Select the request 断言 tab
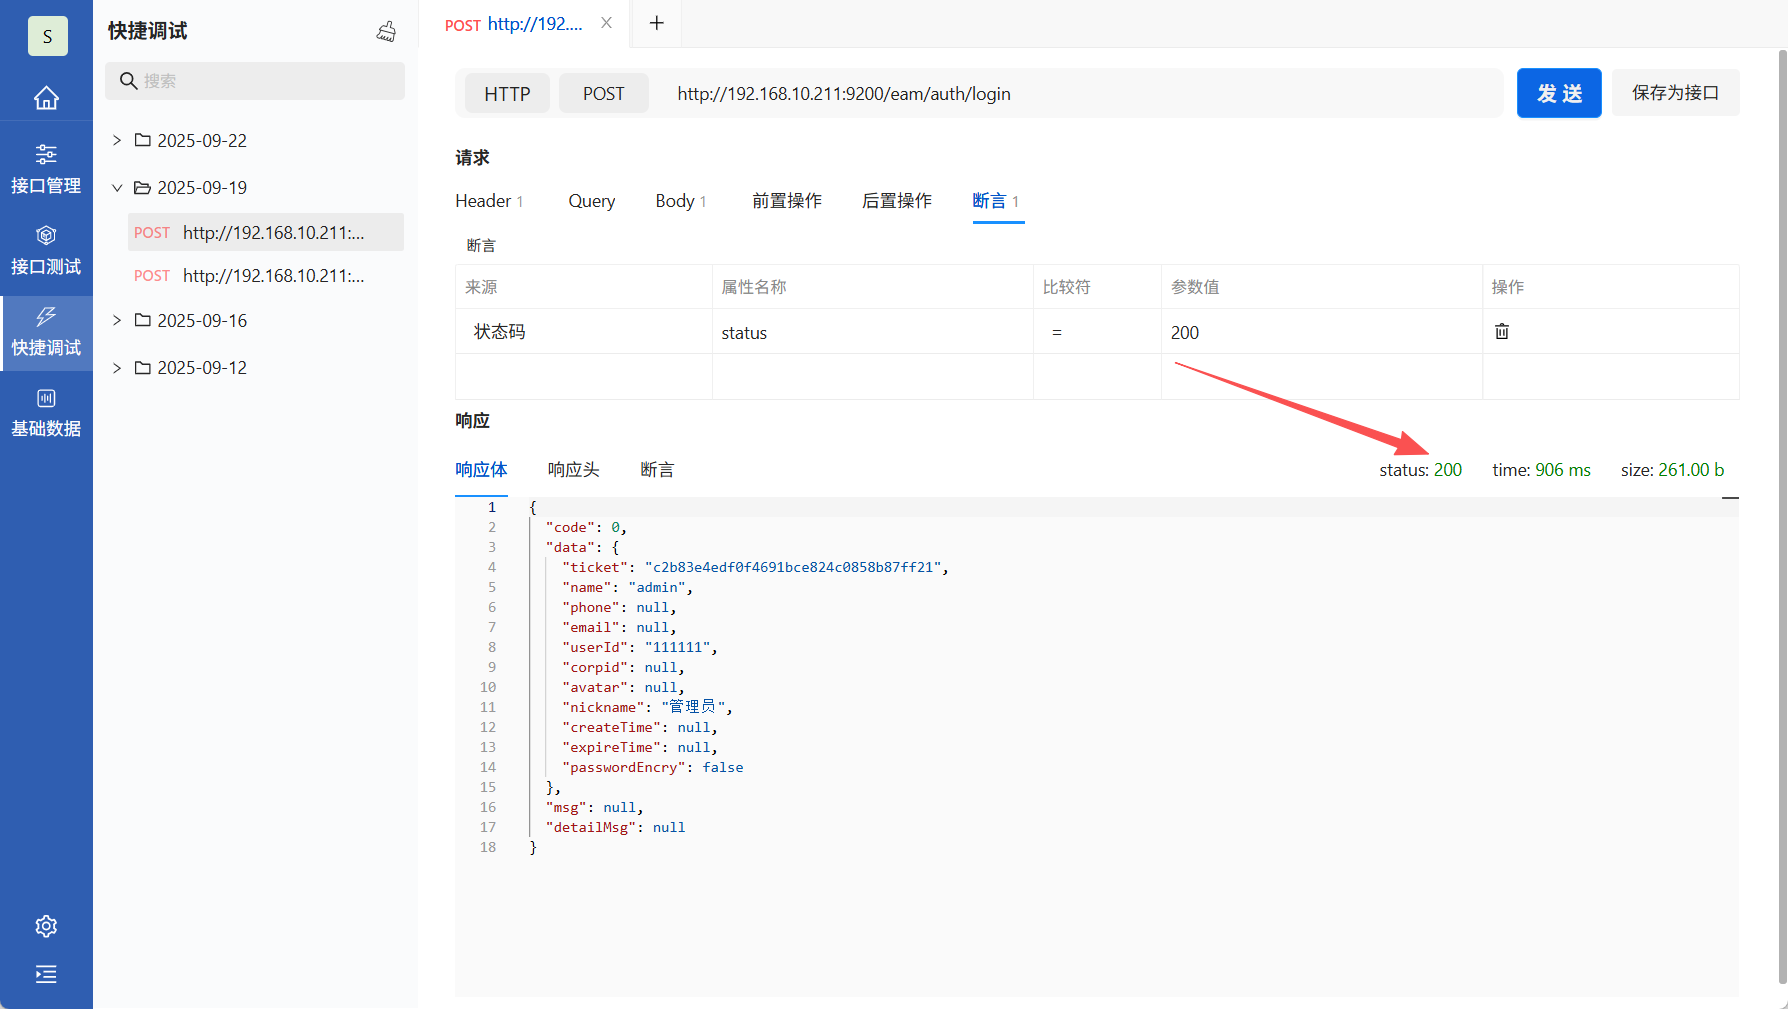1788x1009 pixels. 997,201
